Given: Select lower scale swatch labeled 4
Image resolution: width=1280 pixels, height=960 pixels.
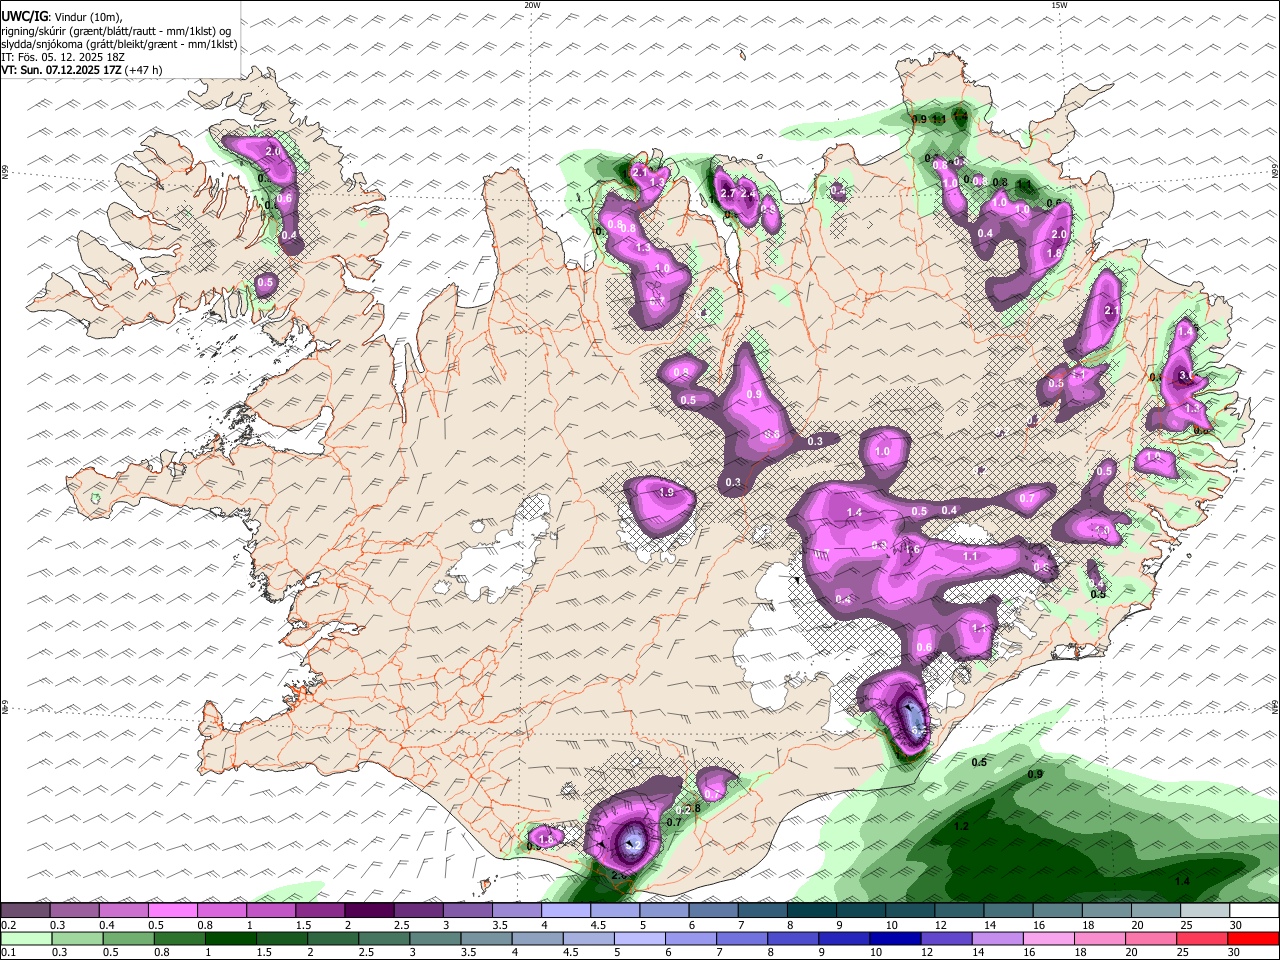Looking at the screenshot, I should coord(537,938).
